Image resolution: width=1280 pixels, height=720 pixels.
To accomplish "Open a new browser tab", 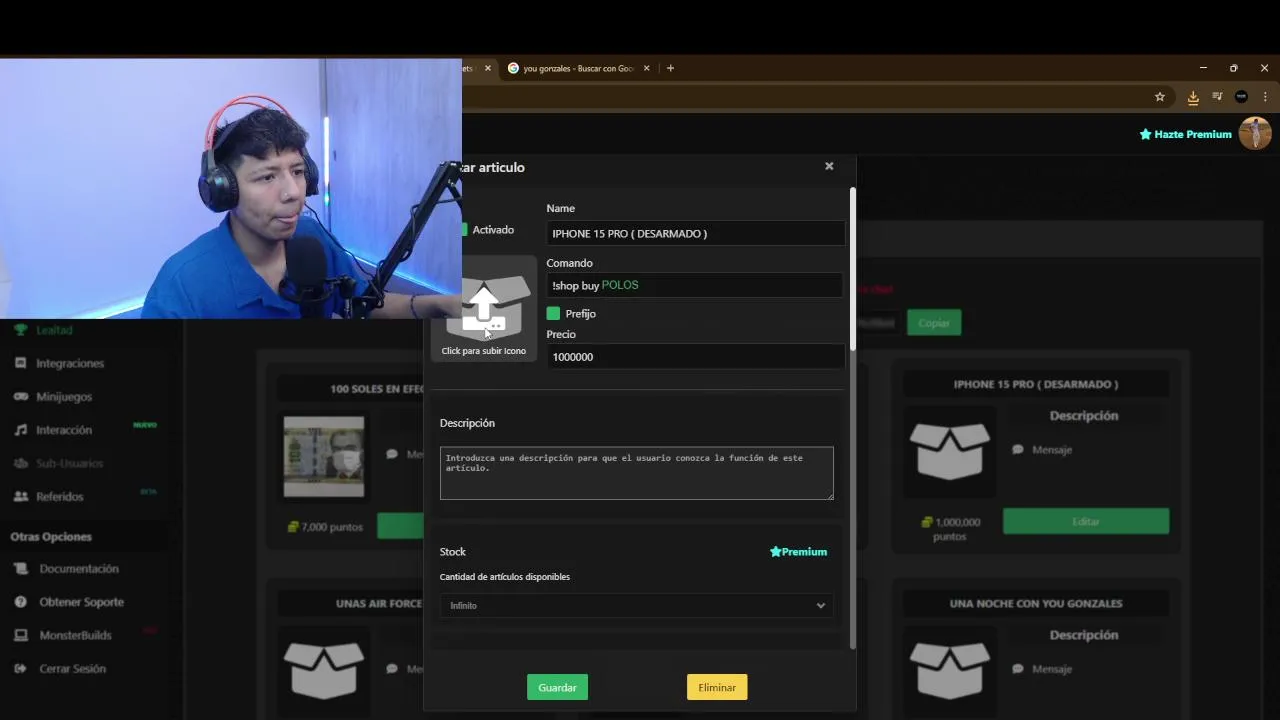I will [x=670, y=68].
